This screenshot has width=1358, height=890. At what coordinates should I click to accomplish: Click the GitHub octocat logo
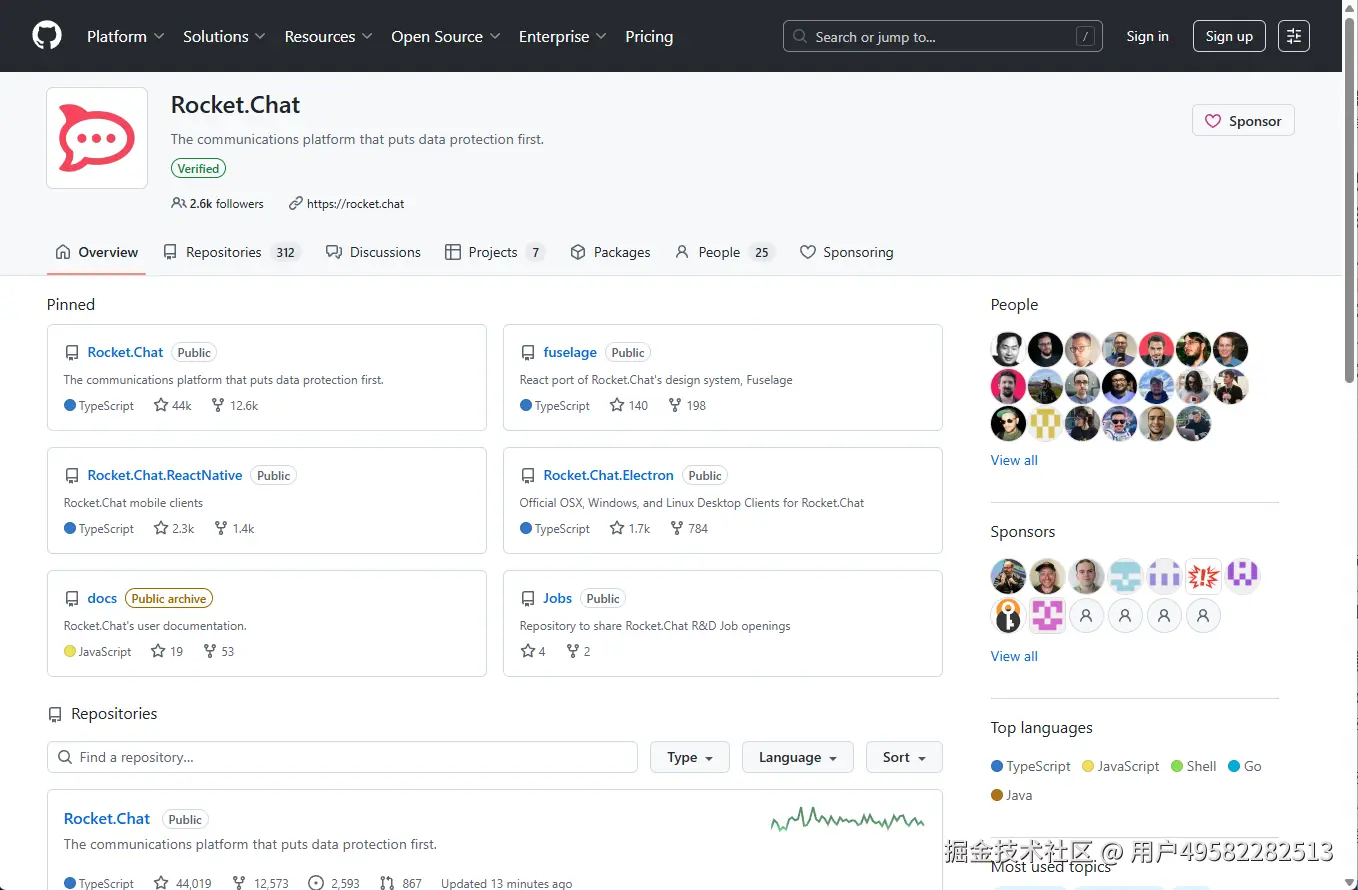pos(47,36)
